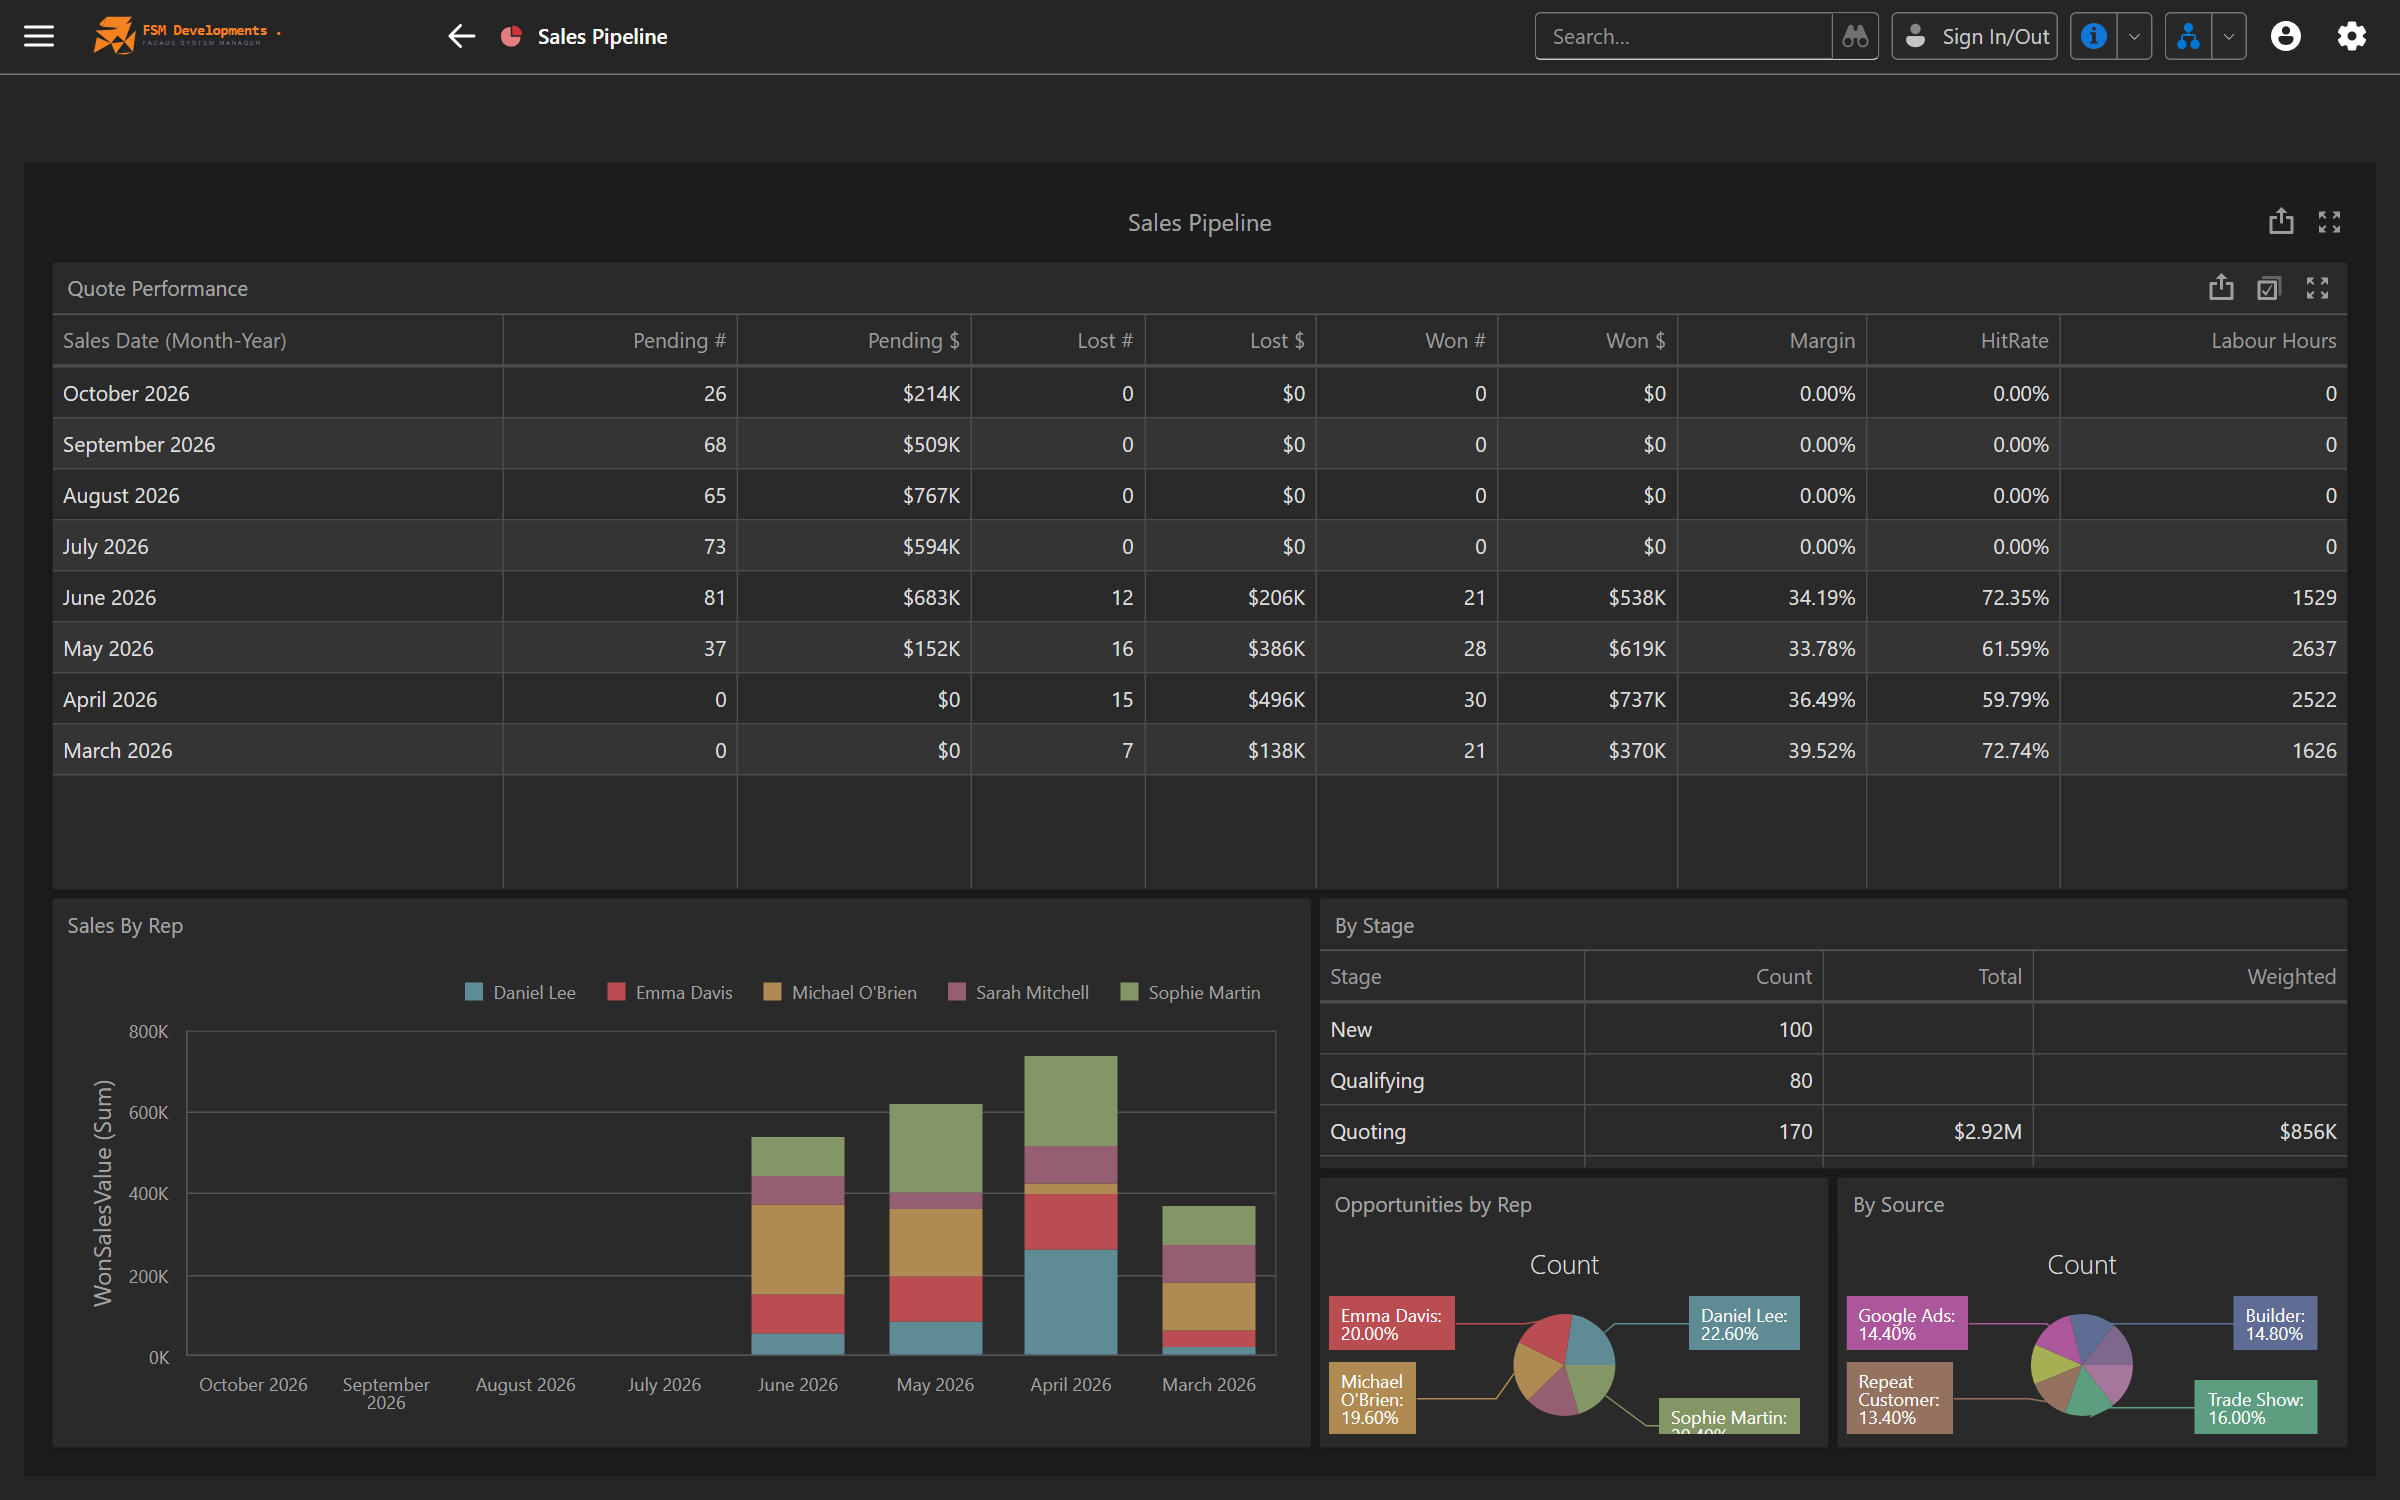Maximize the Quote Performance panel
The width and height of the screenshot is (2400, 1500).
click(2318, 288)
